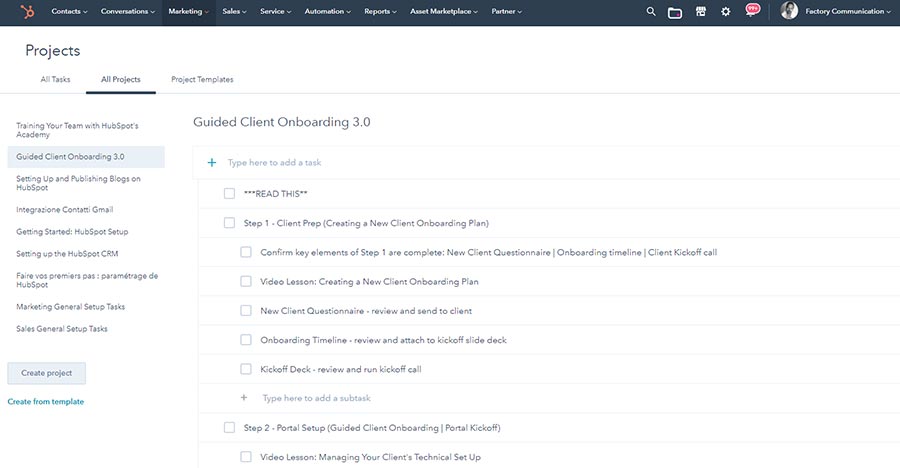Open New Client Questionnaire - review and send text

coord(366,311)
